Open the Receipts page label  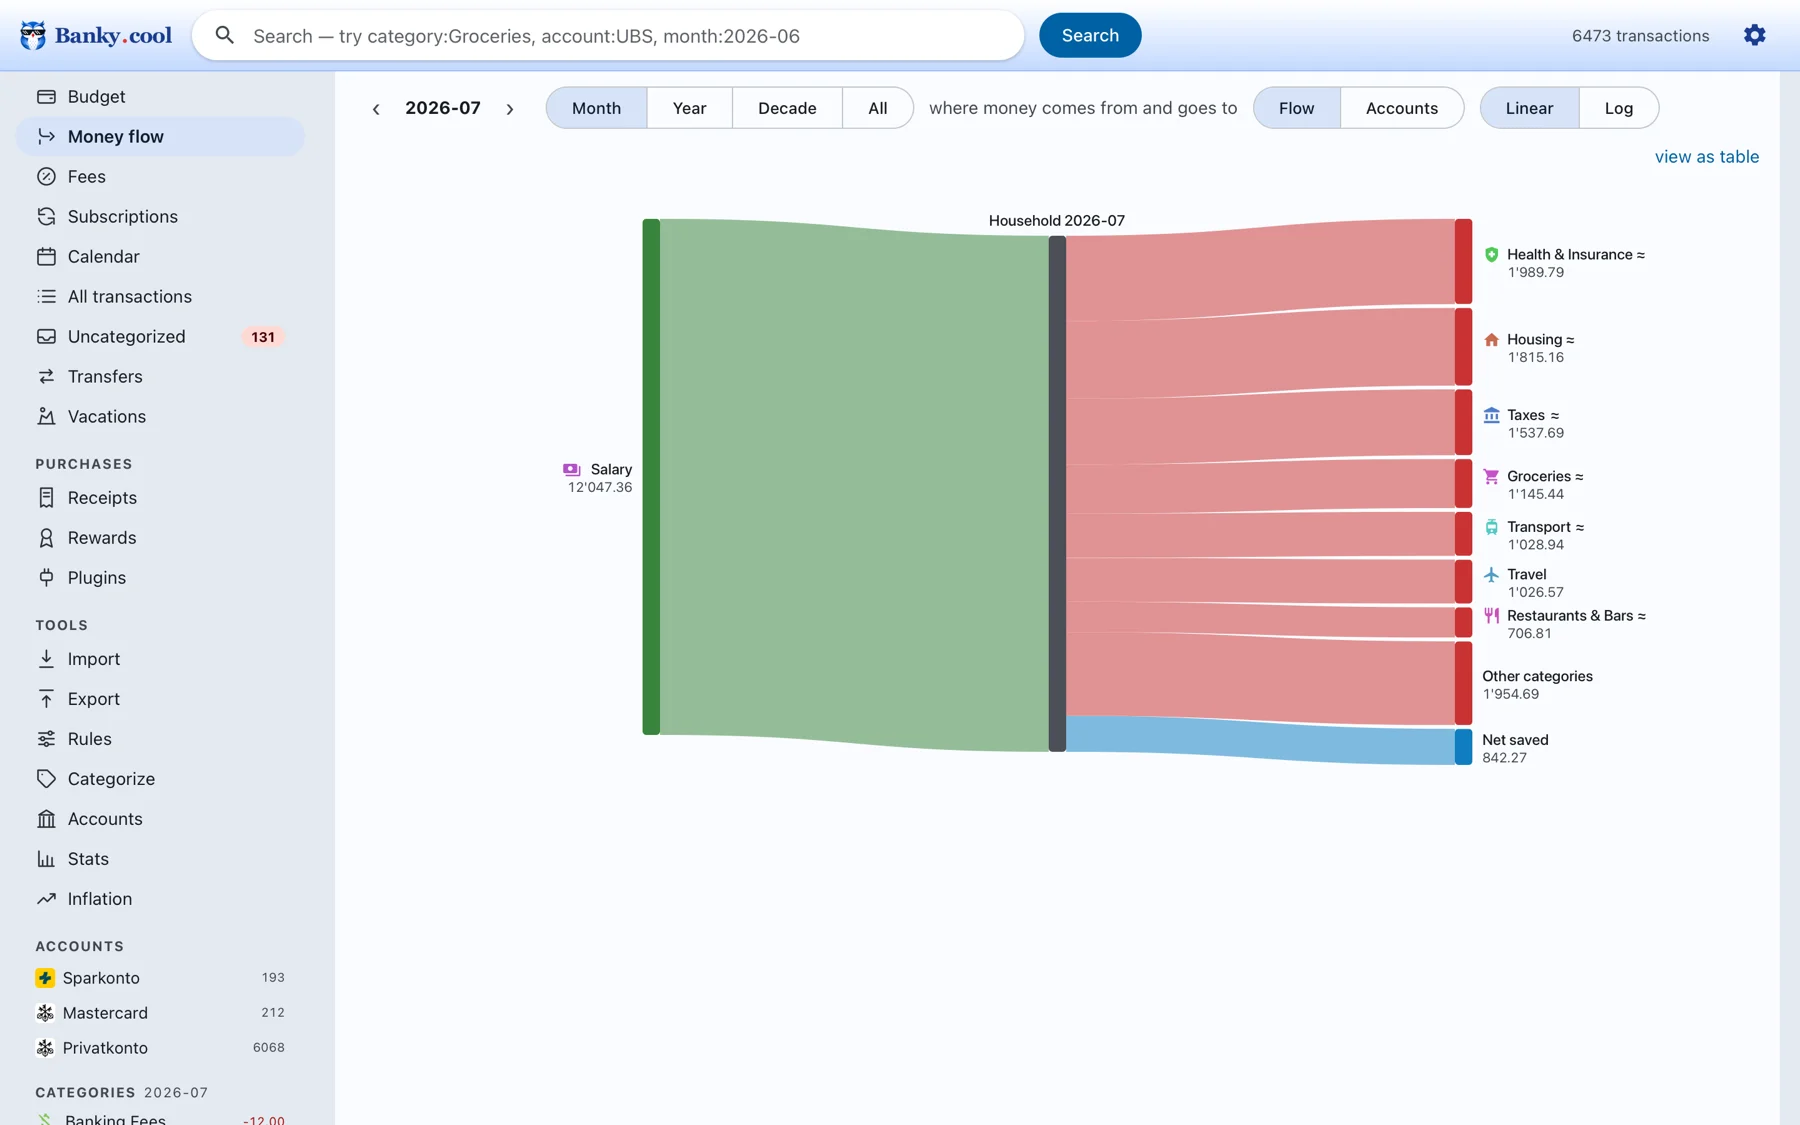tap(102, 497)
